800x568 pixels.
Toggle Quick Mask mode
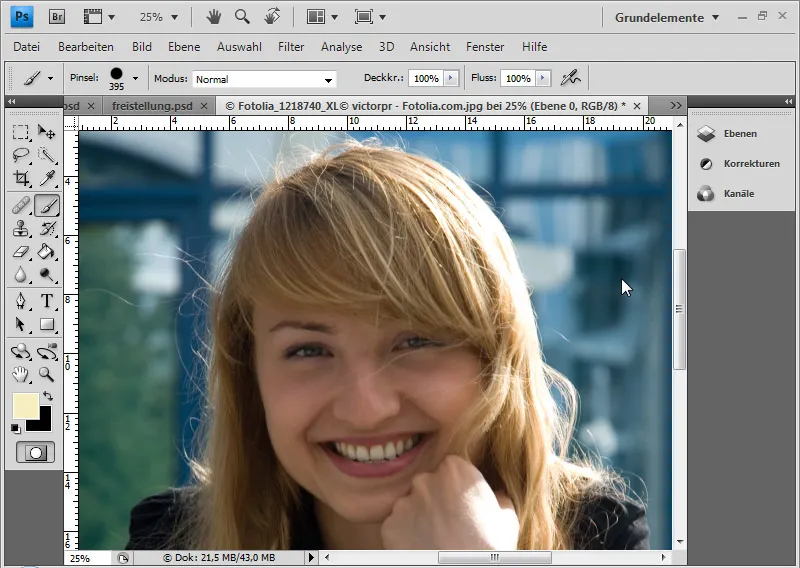[x=35, y=453]
